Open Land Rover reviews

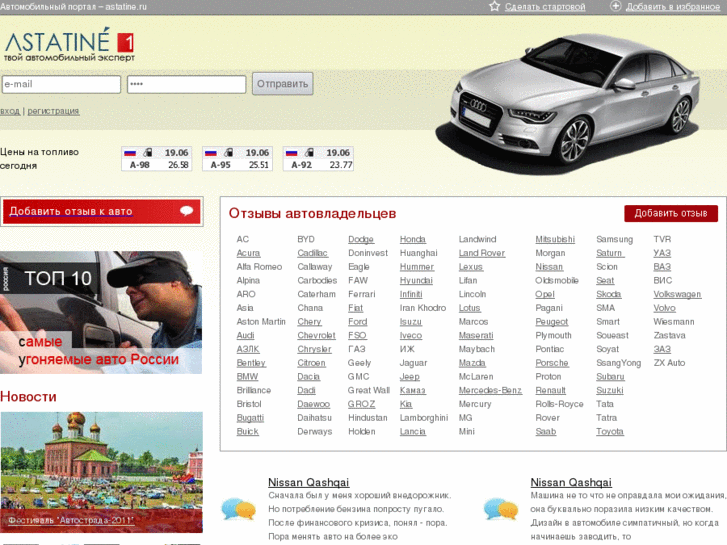(x=482, y=253)
